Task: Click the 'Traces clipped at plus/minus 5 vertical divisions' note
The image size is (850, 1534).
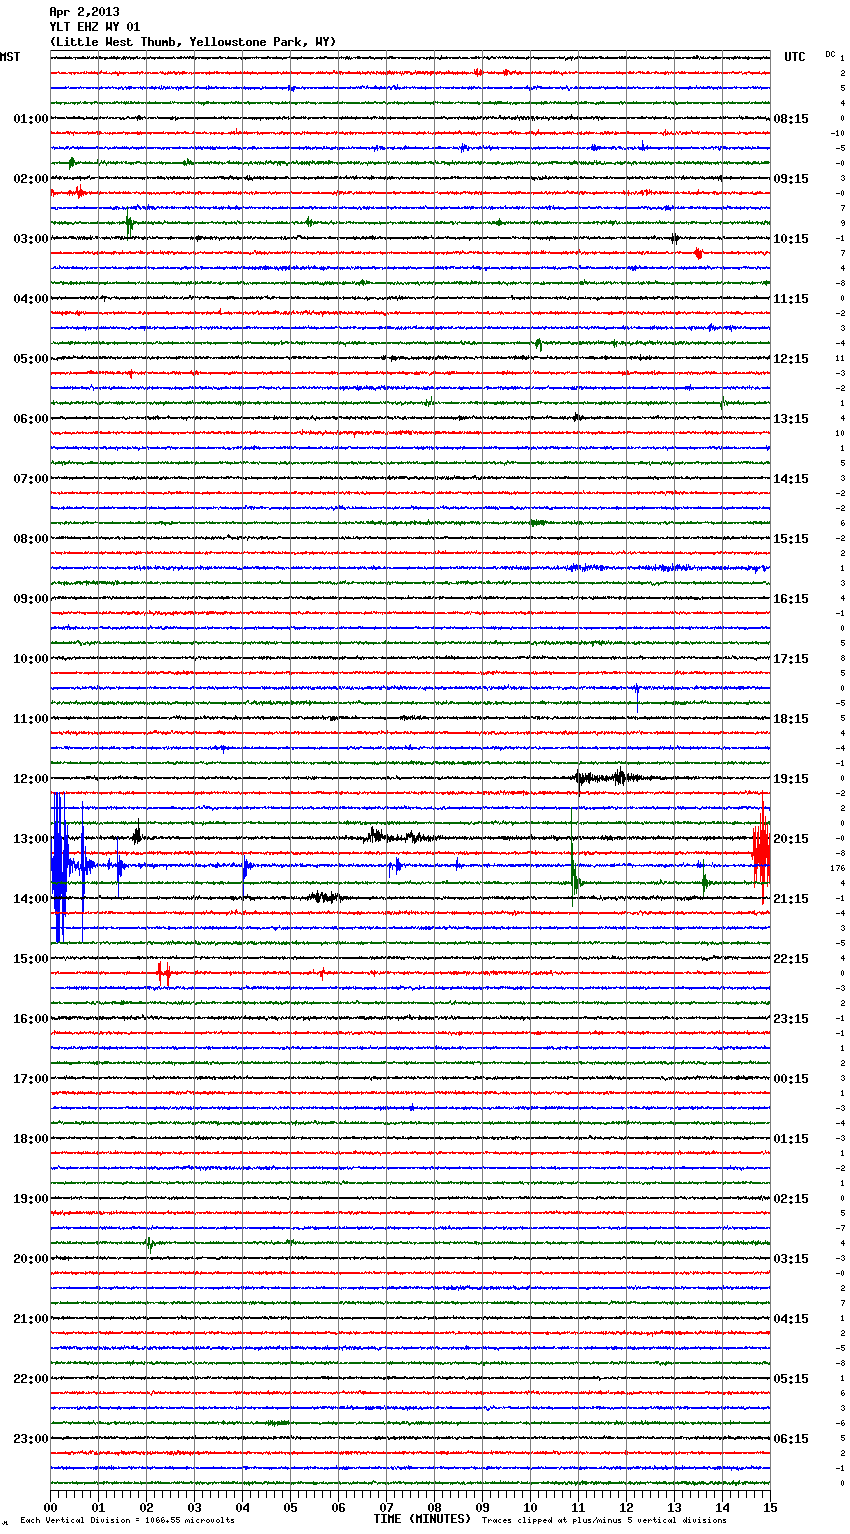Action: point(604,1520)
